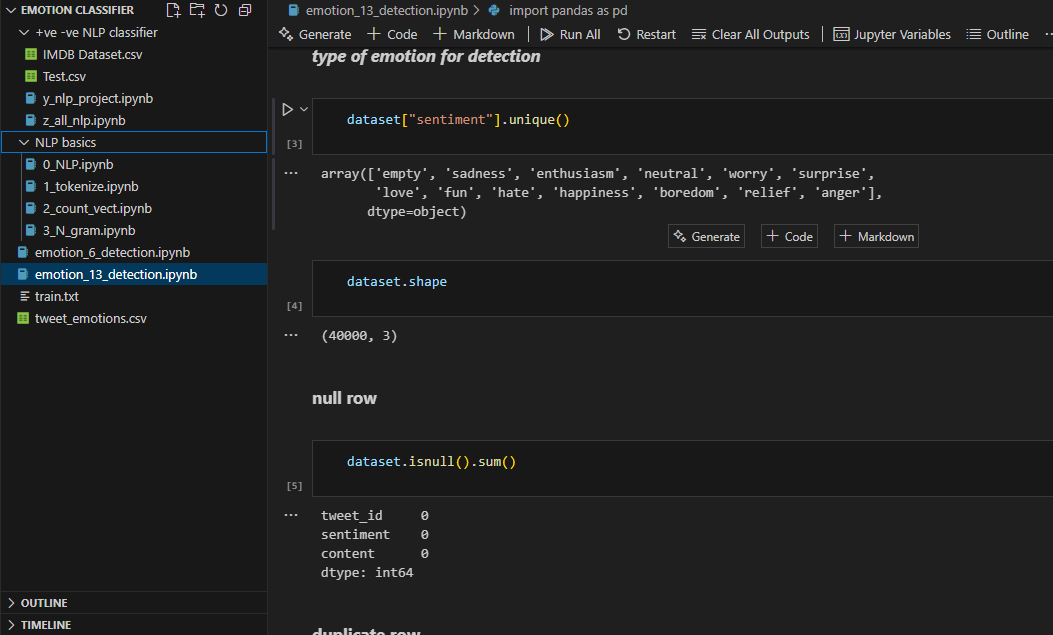Click the New Folder icon in Explorer

click(197, 10)
